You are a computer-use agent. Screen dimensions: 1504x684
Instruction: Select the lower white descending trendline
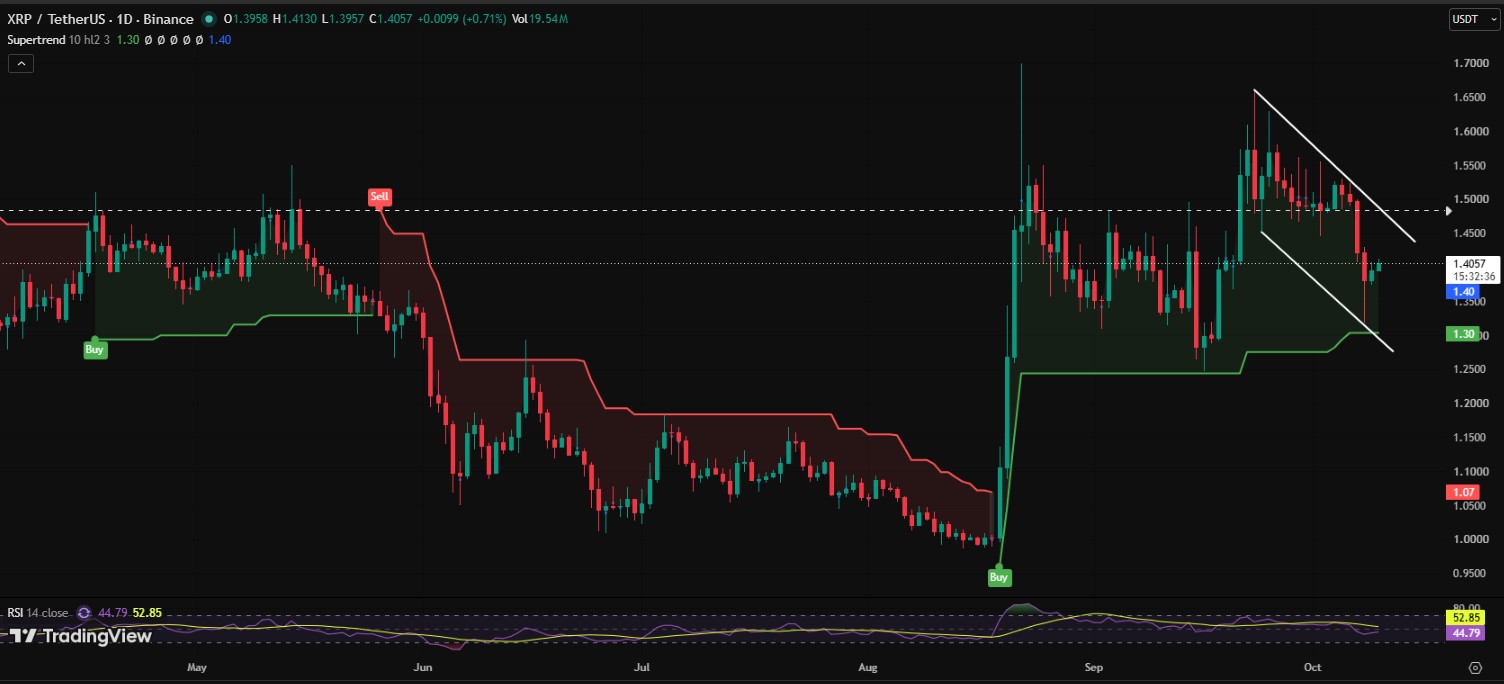point(1326,291)
